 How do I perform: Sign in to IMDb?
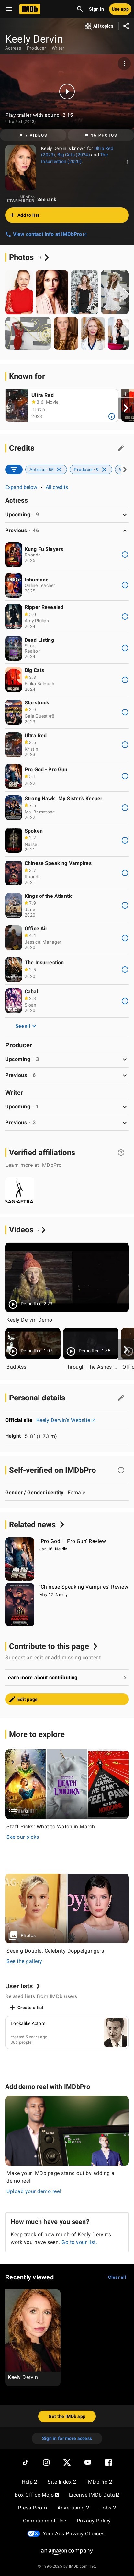96,9
